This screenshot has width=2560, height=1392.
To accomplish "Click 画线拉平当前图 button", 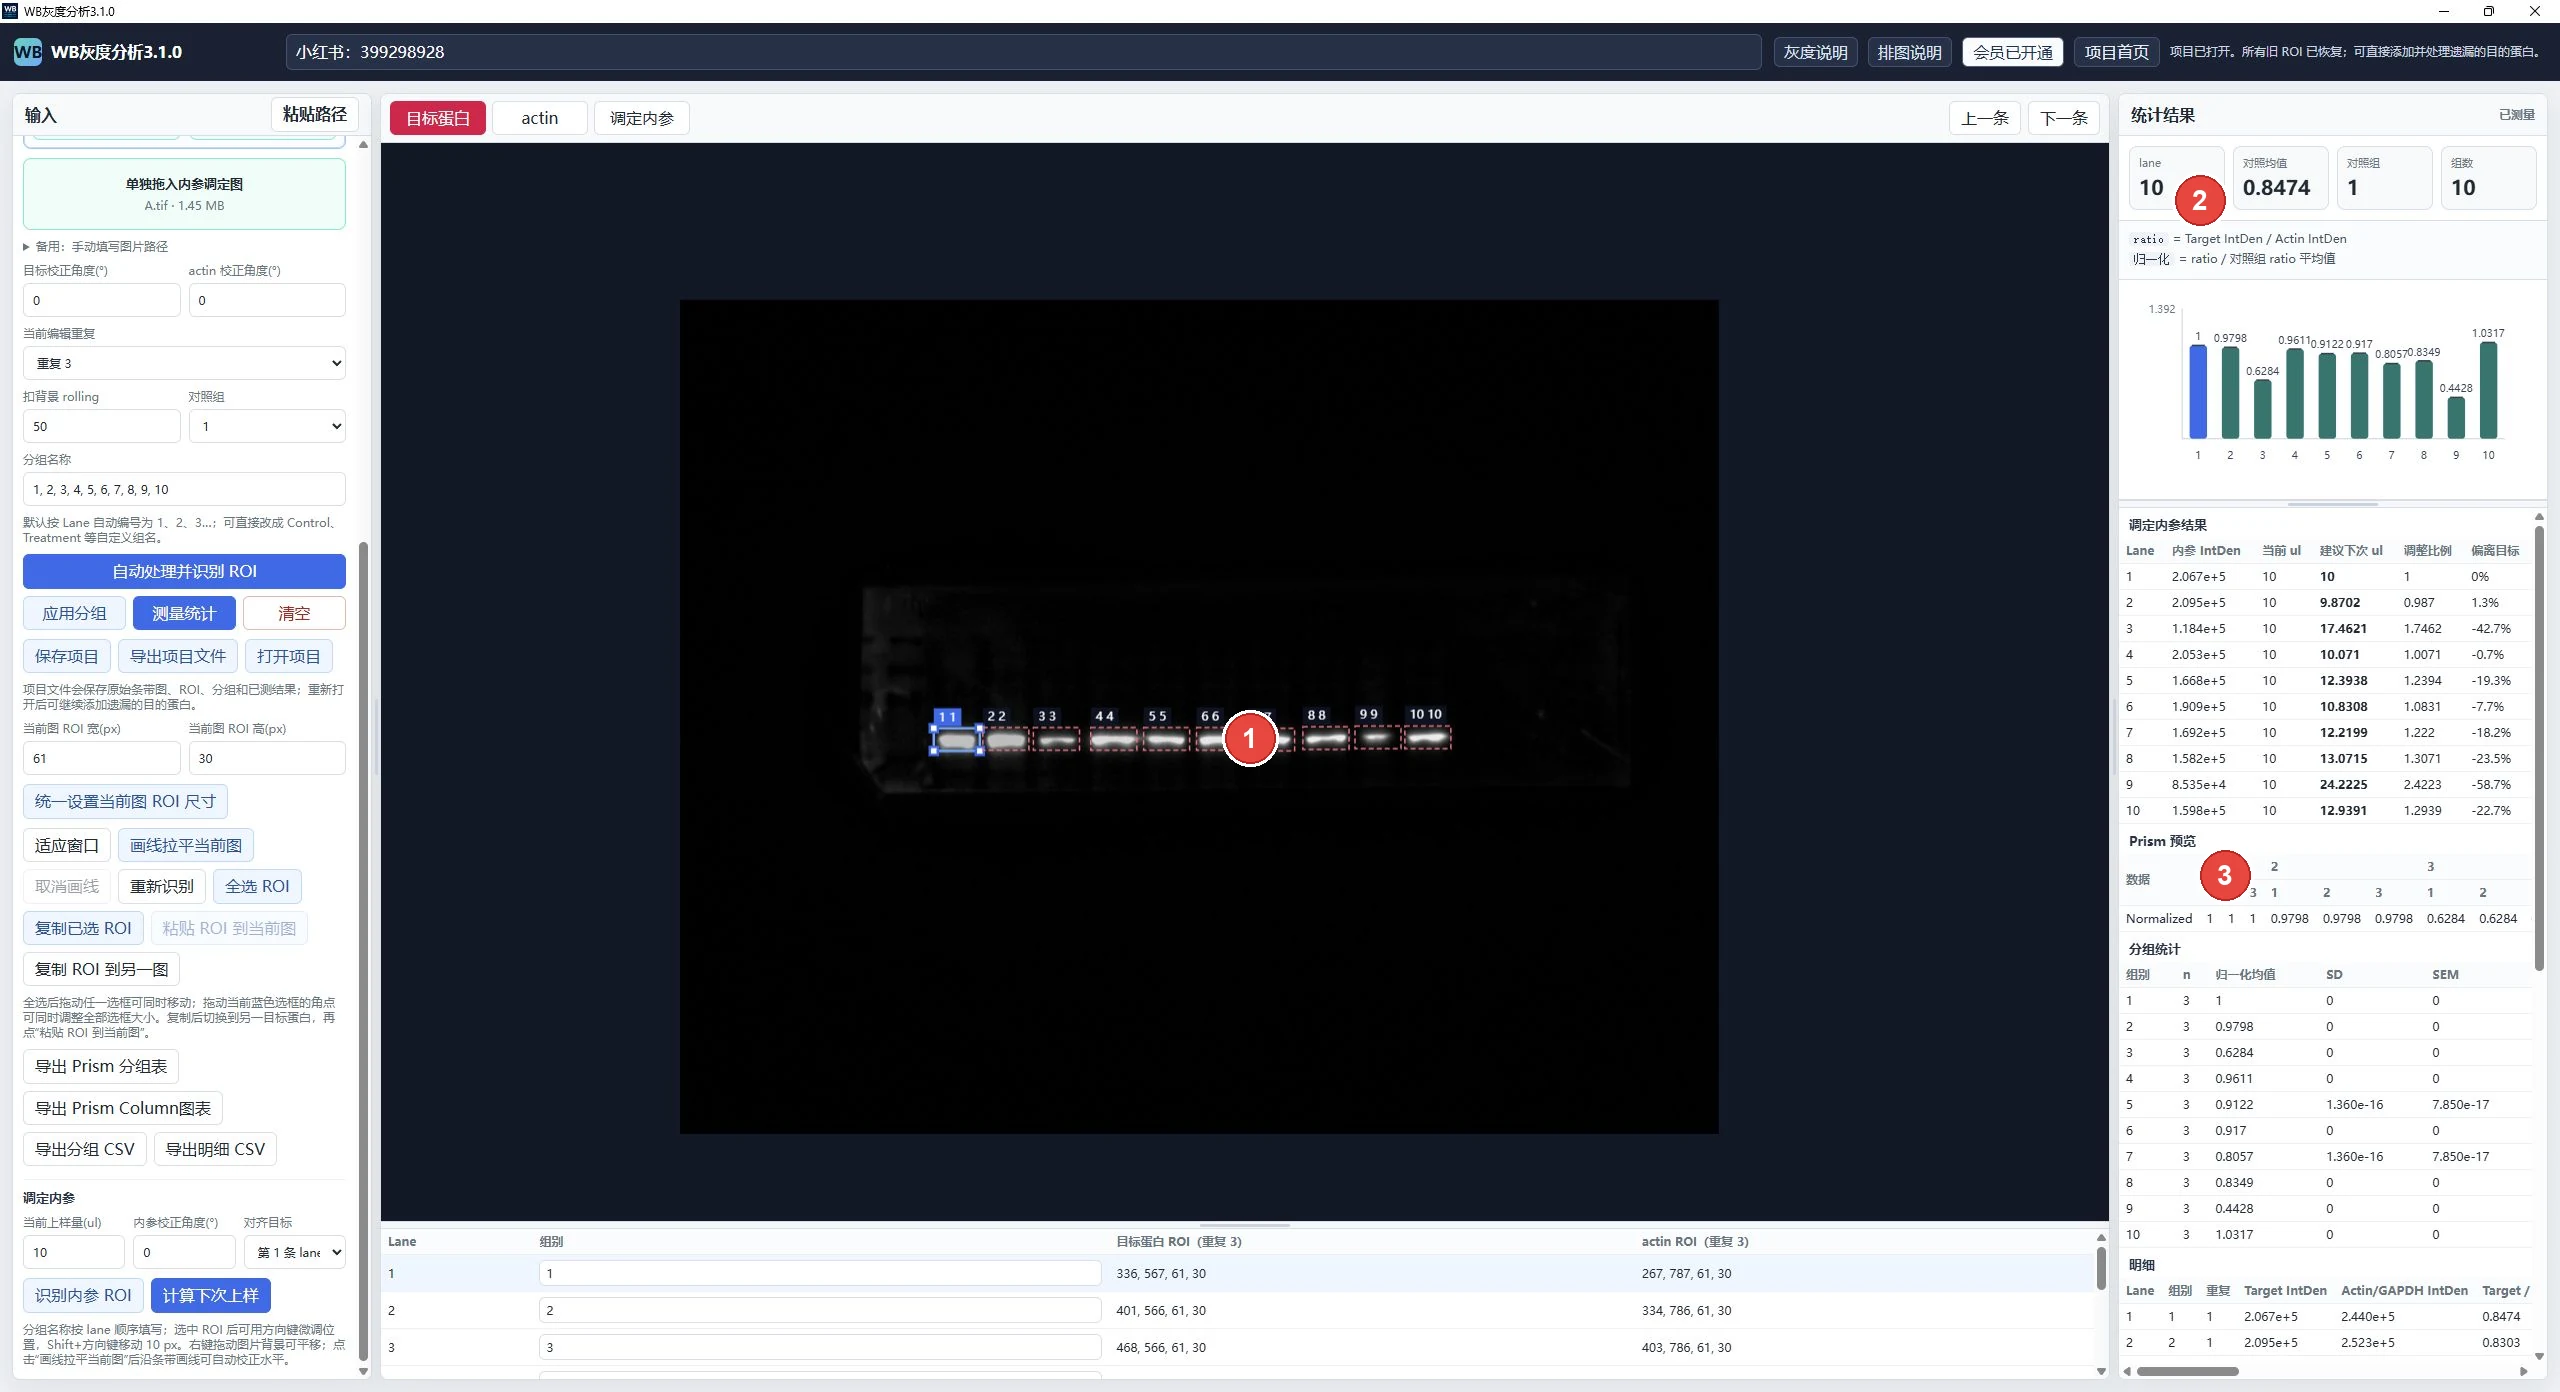I will pos(186,845).
